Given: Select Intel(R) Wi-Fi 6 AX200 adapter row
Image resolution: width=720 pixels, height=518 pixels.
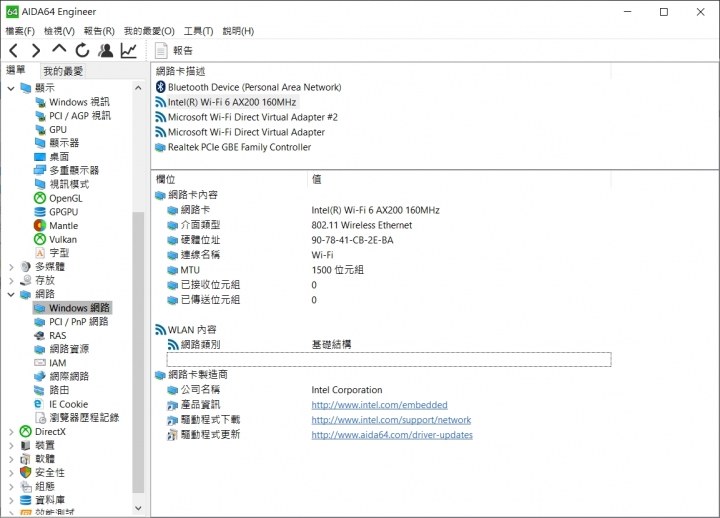Looking at the screenshot, I should click(x=226, y=102).
